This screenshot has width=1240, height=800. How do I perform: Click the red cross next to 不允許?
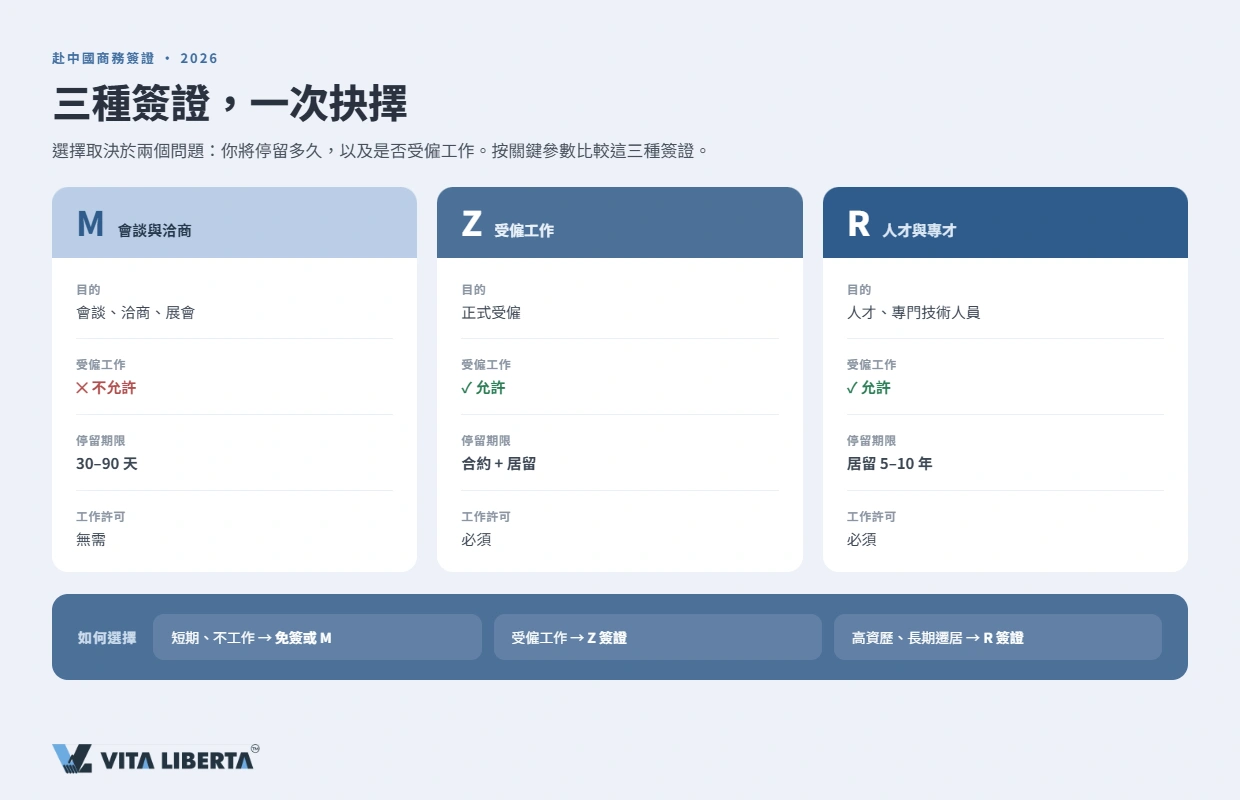click(x=82, y=388)
